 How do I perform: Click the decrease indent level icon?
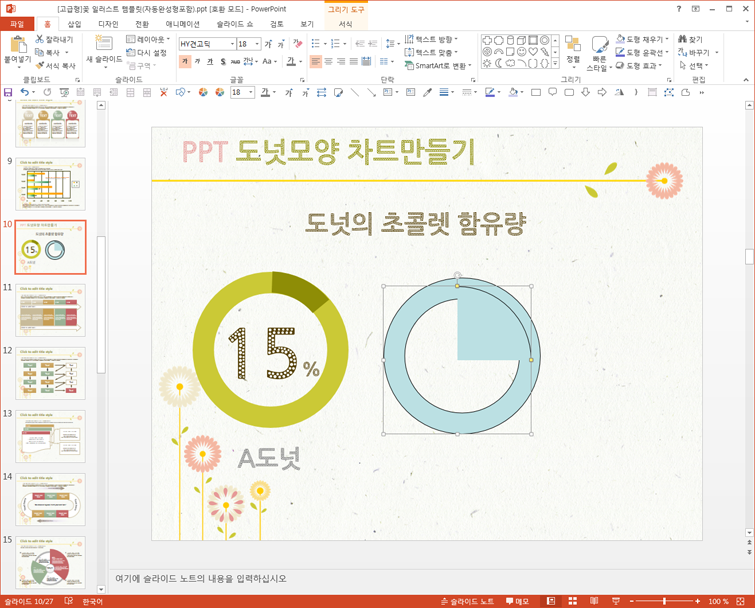[360, 44]
